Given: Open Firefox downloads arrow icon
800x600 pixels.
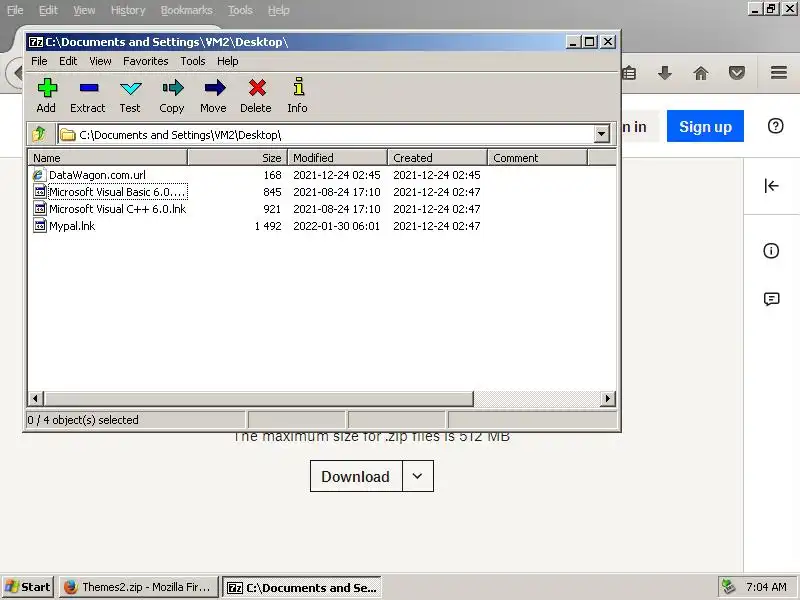Looking at the screenshot, I should click(664, 73).
